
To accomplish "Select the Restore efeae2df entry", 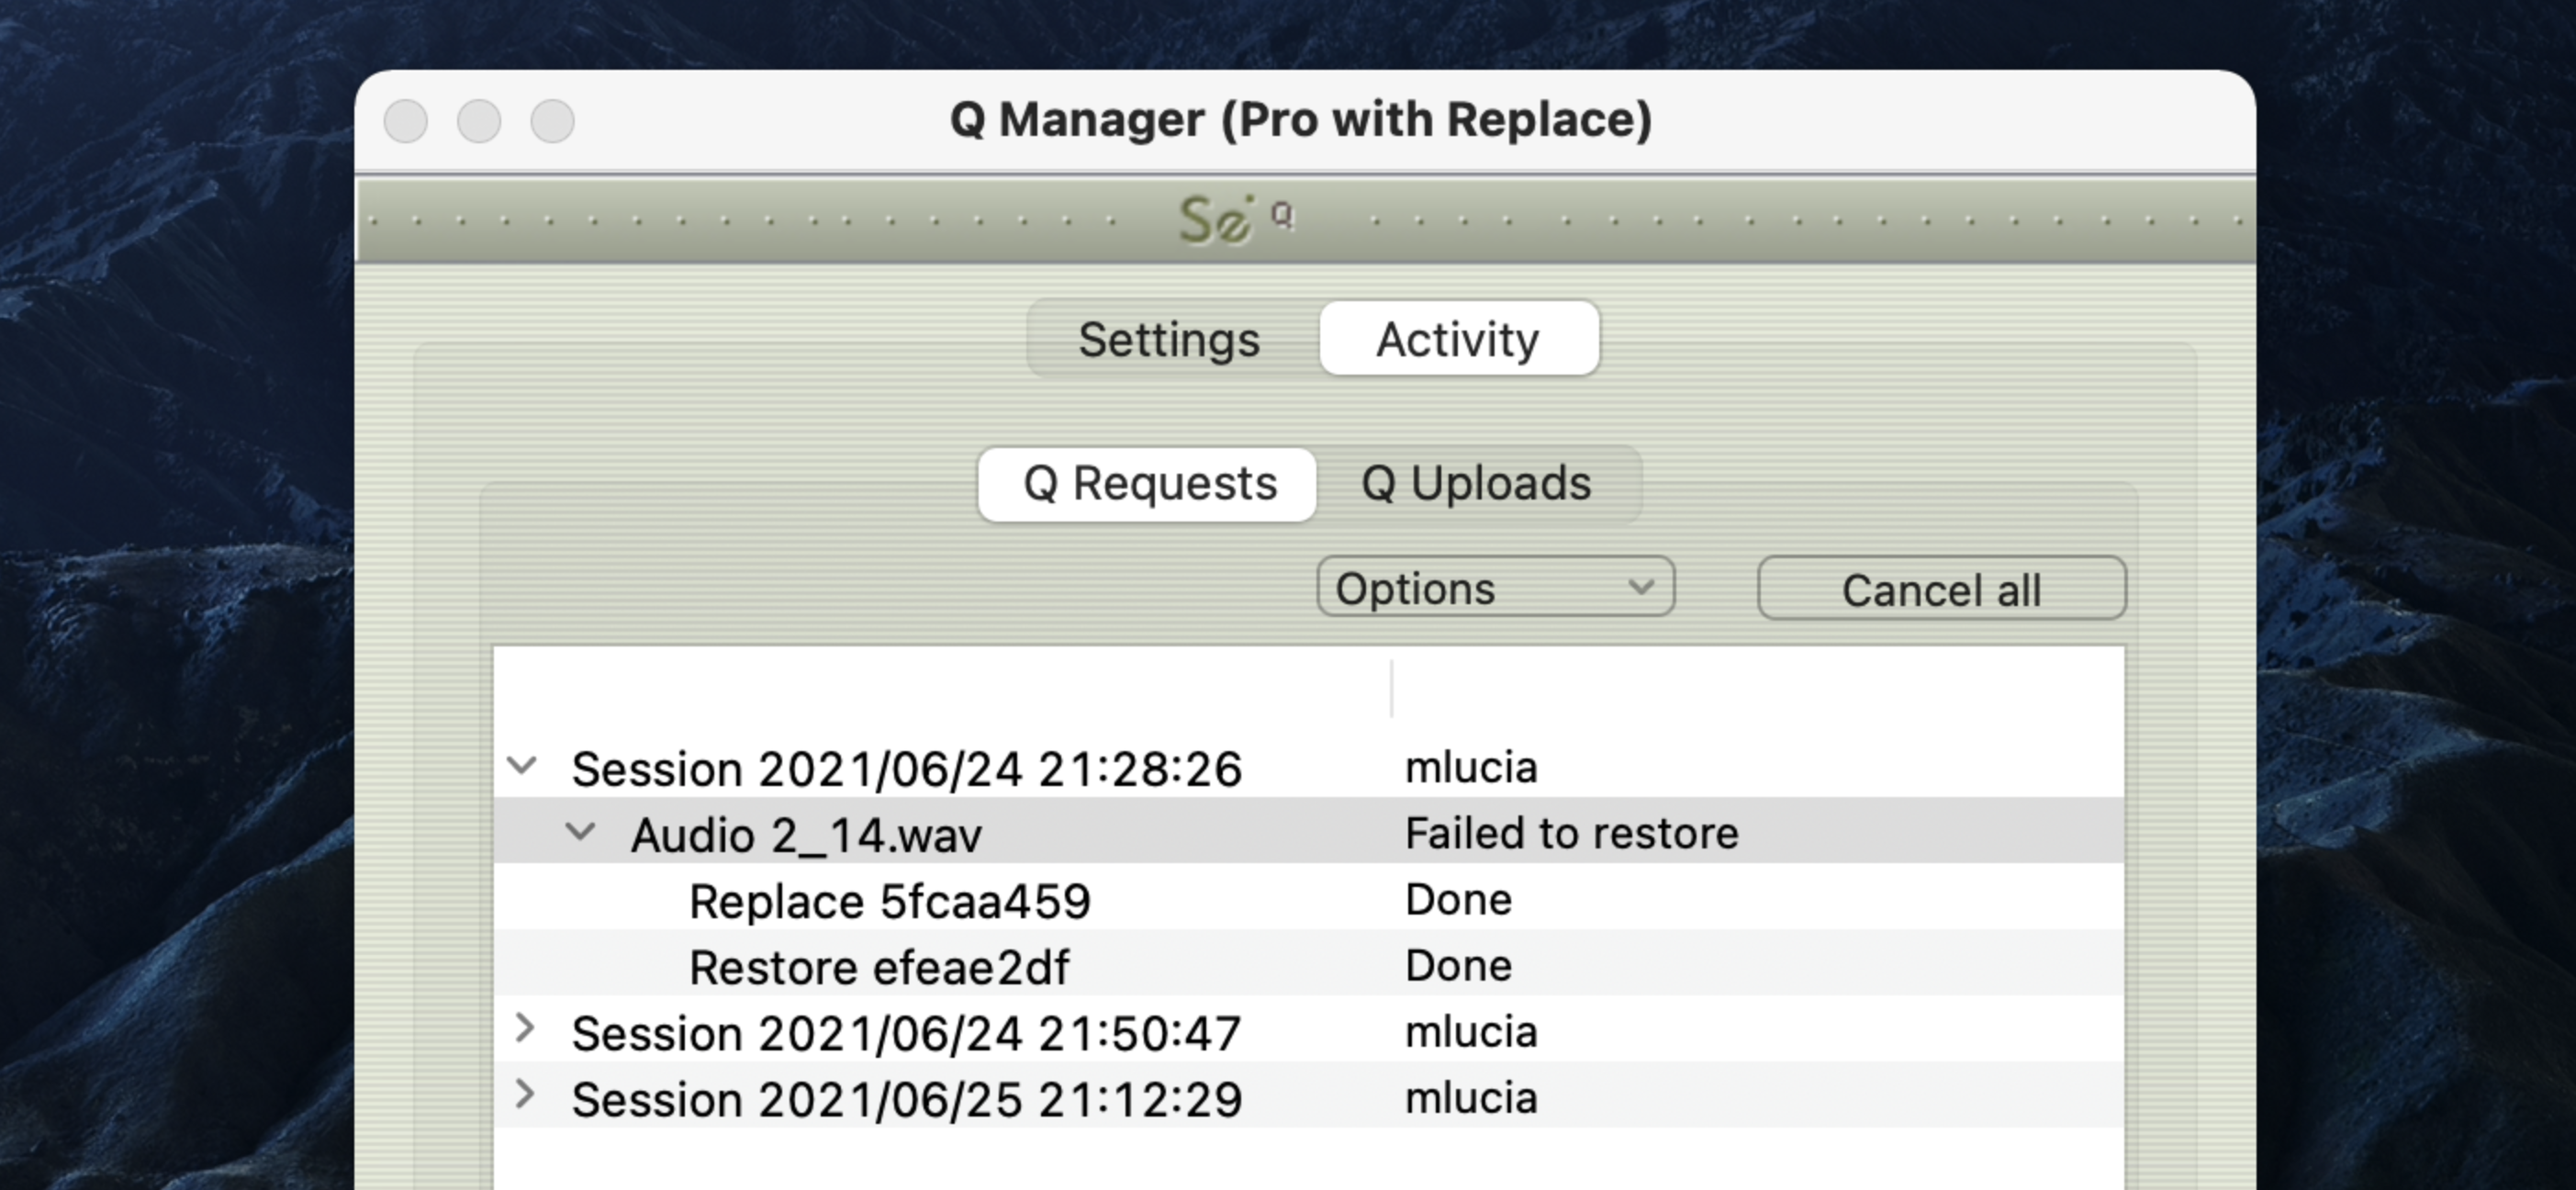I will click(878, 967).
